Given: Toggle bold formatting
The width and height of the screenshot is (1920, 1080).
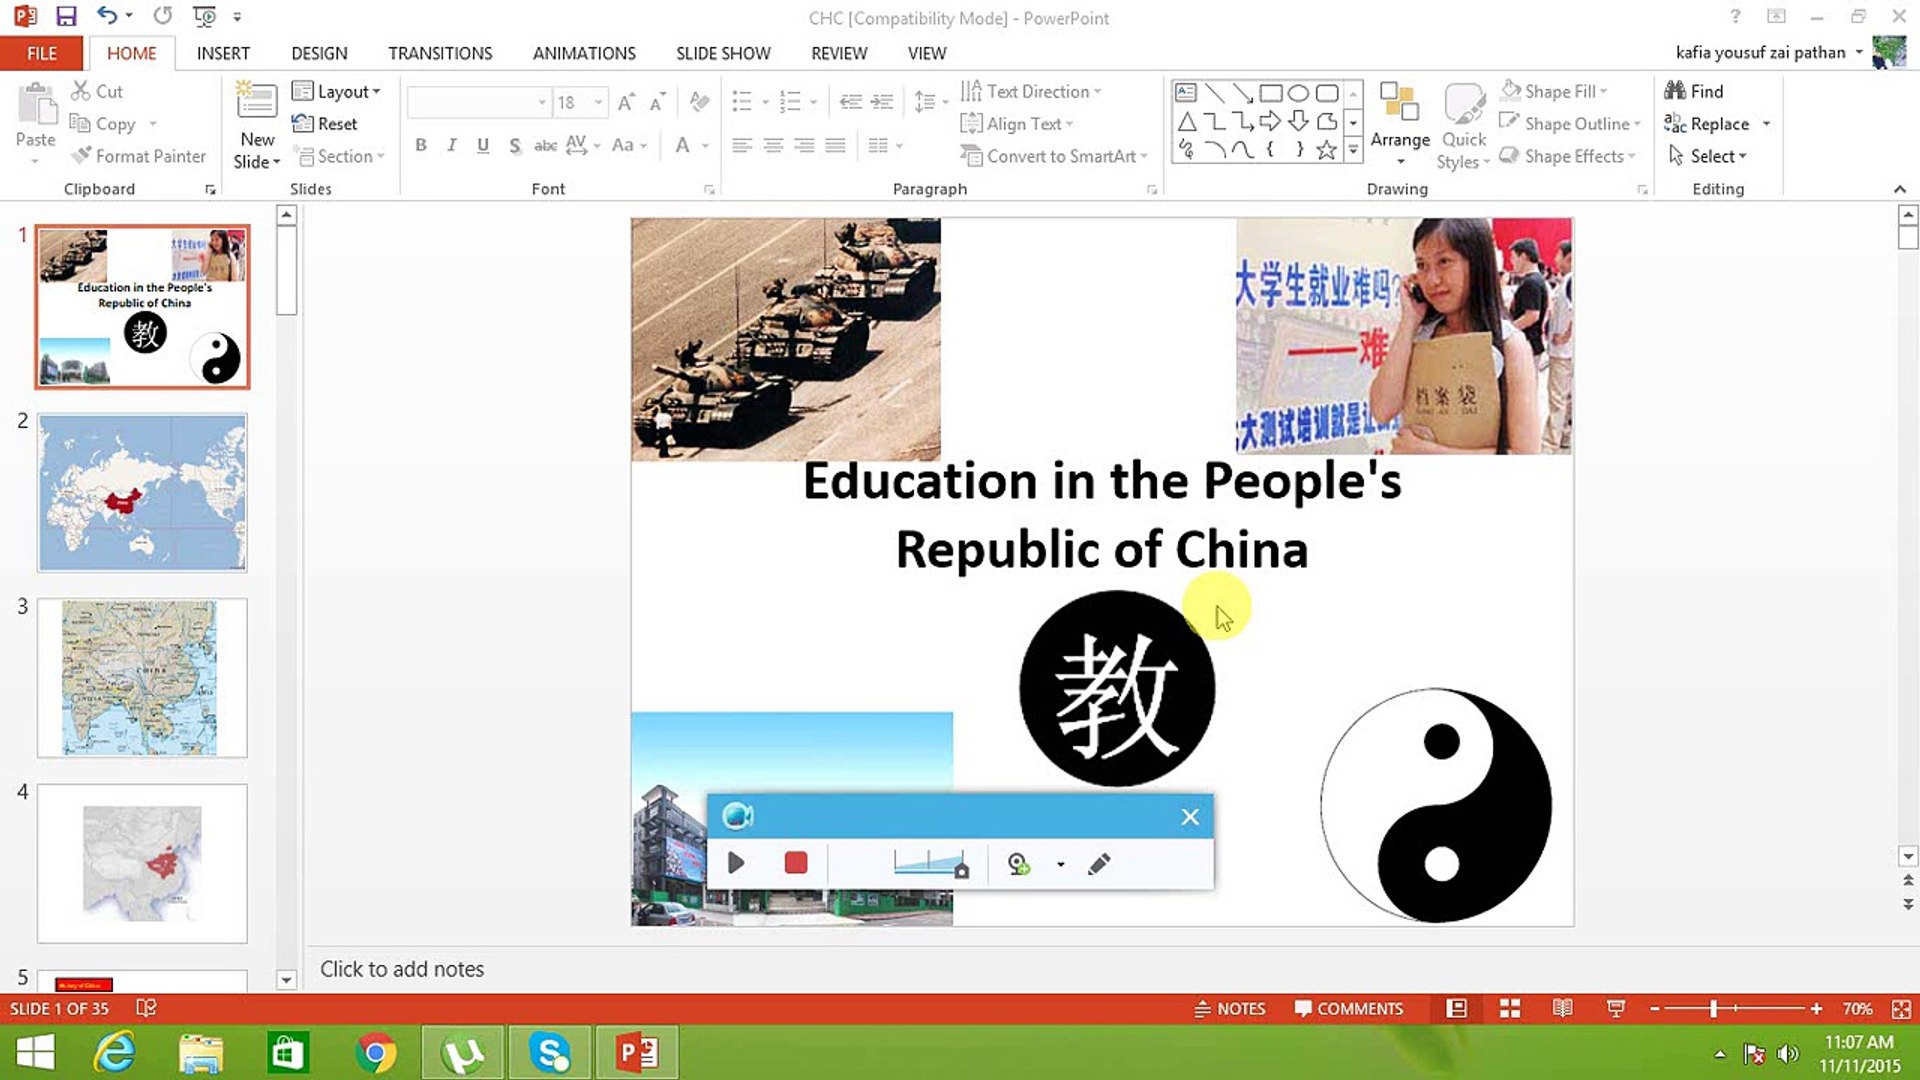Looking at the screenshot, I should click(420, 145).
